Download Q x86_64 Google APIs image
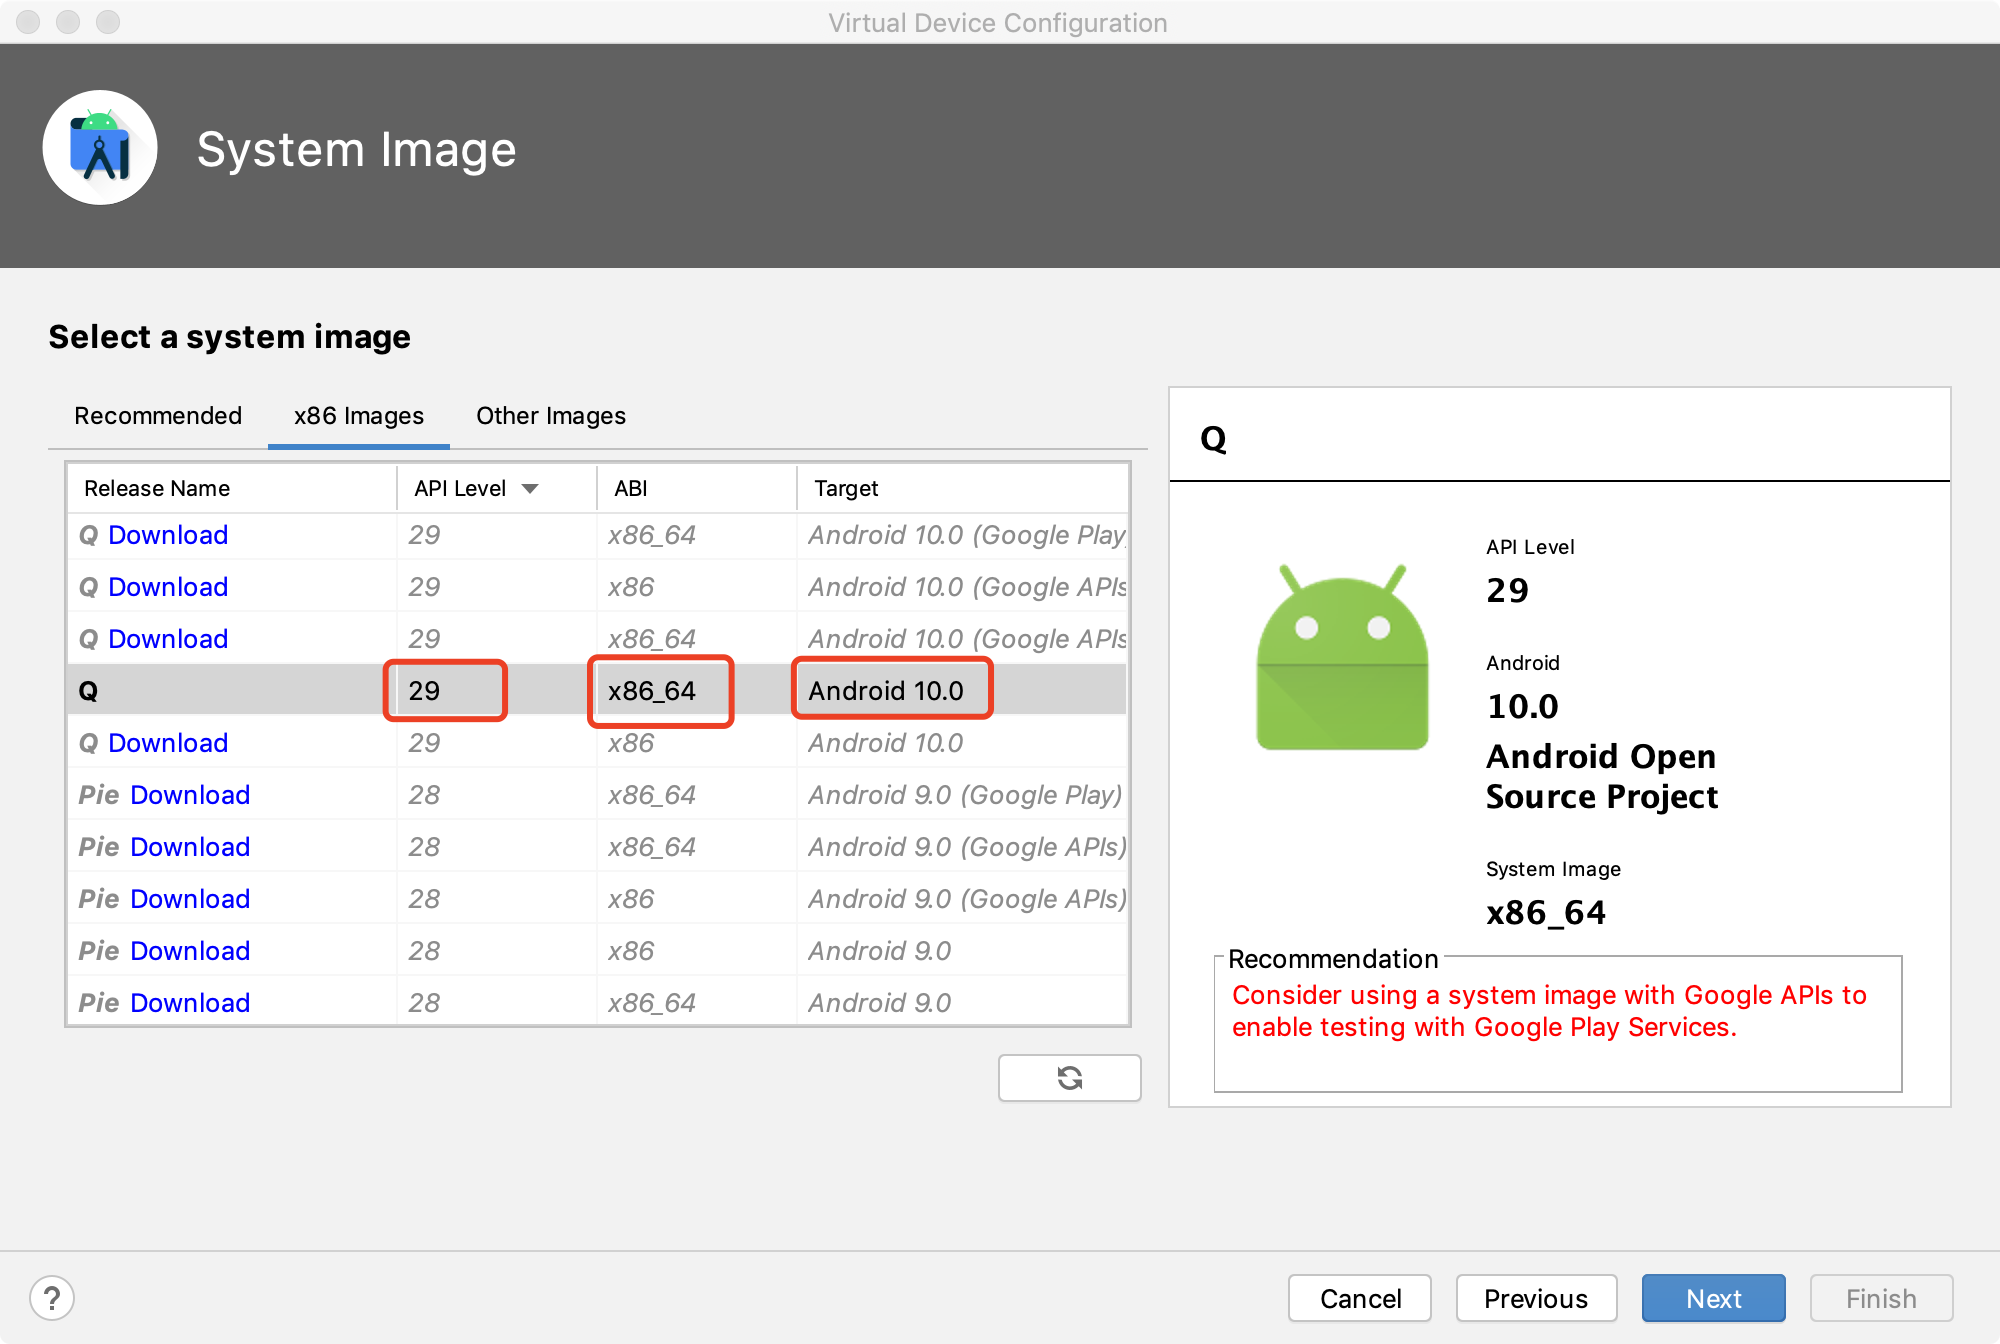Image resolution: width=2000 pixels, height=1344 pixels. point(168,639)
